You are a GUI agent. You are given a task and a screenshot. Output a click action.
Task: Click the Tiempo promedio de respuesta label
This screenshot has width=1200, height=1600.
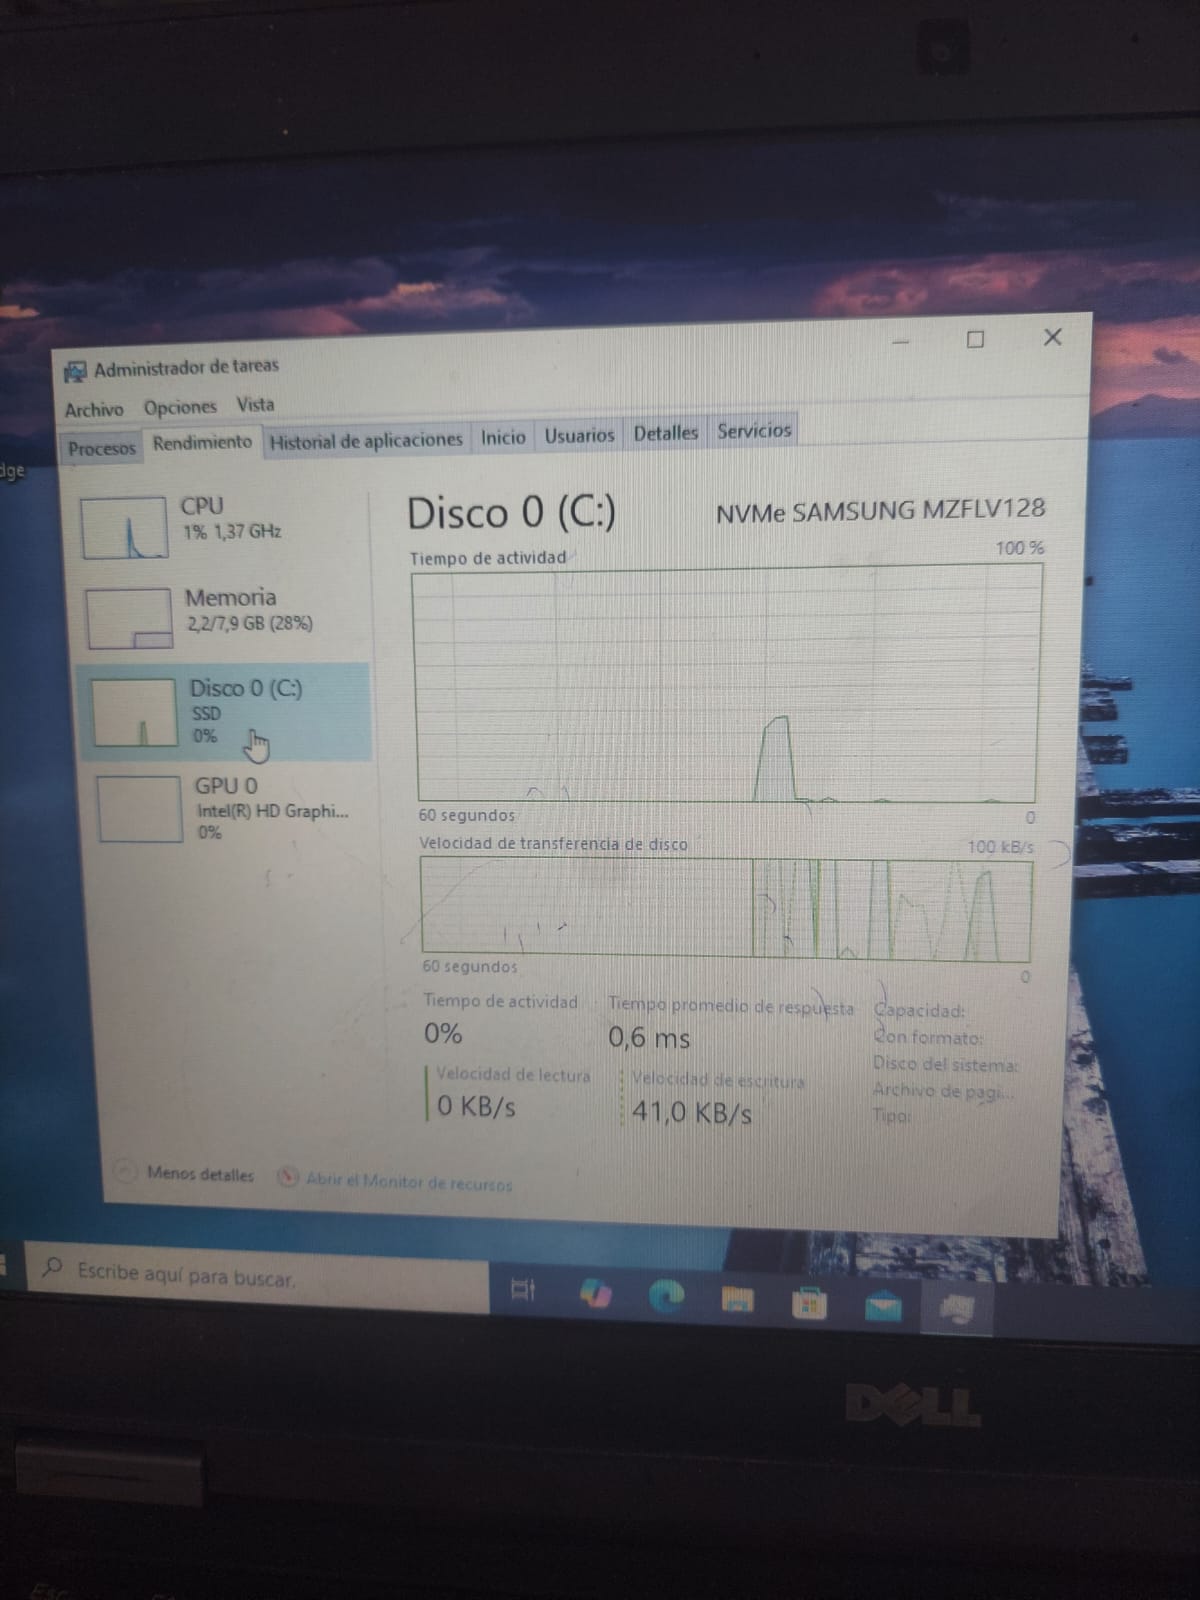coord(731,1006)
